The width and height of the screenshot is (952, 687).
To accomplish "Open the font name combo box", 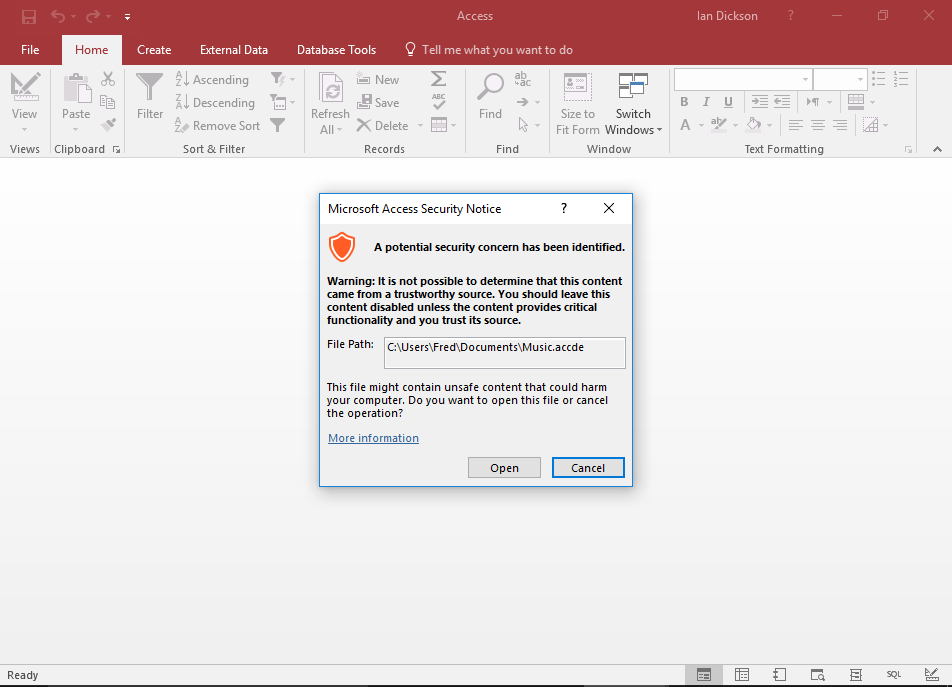I will pos(743,80).
